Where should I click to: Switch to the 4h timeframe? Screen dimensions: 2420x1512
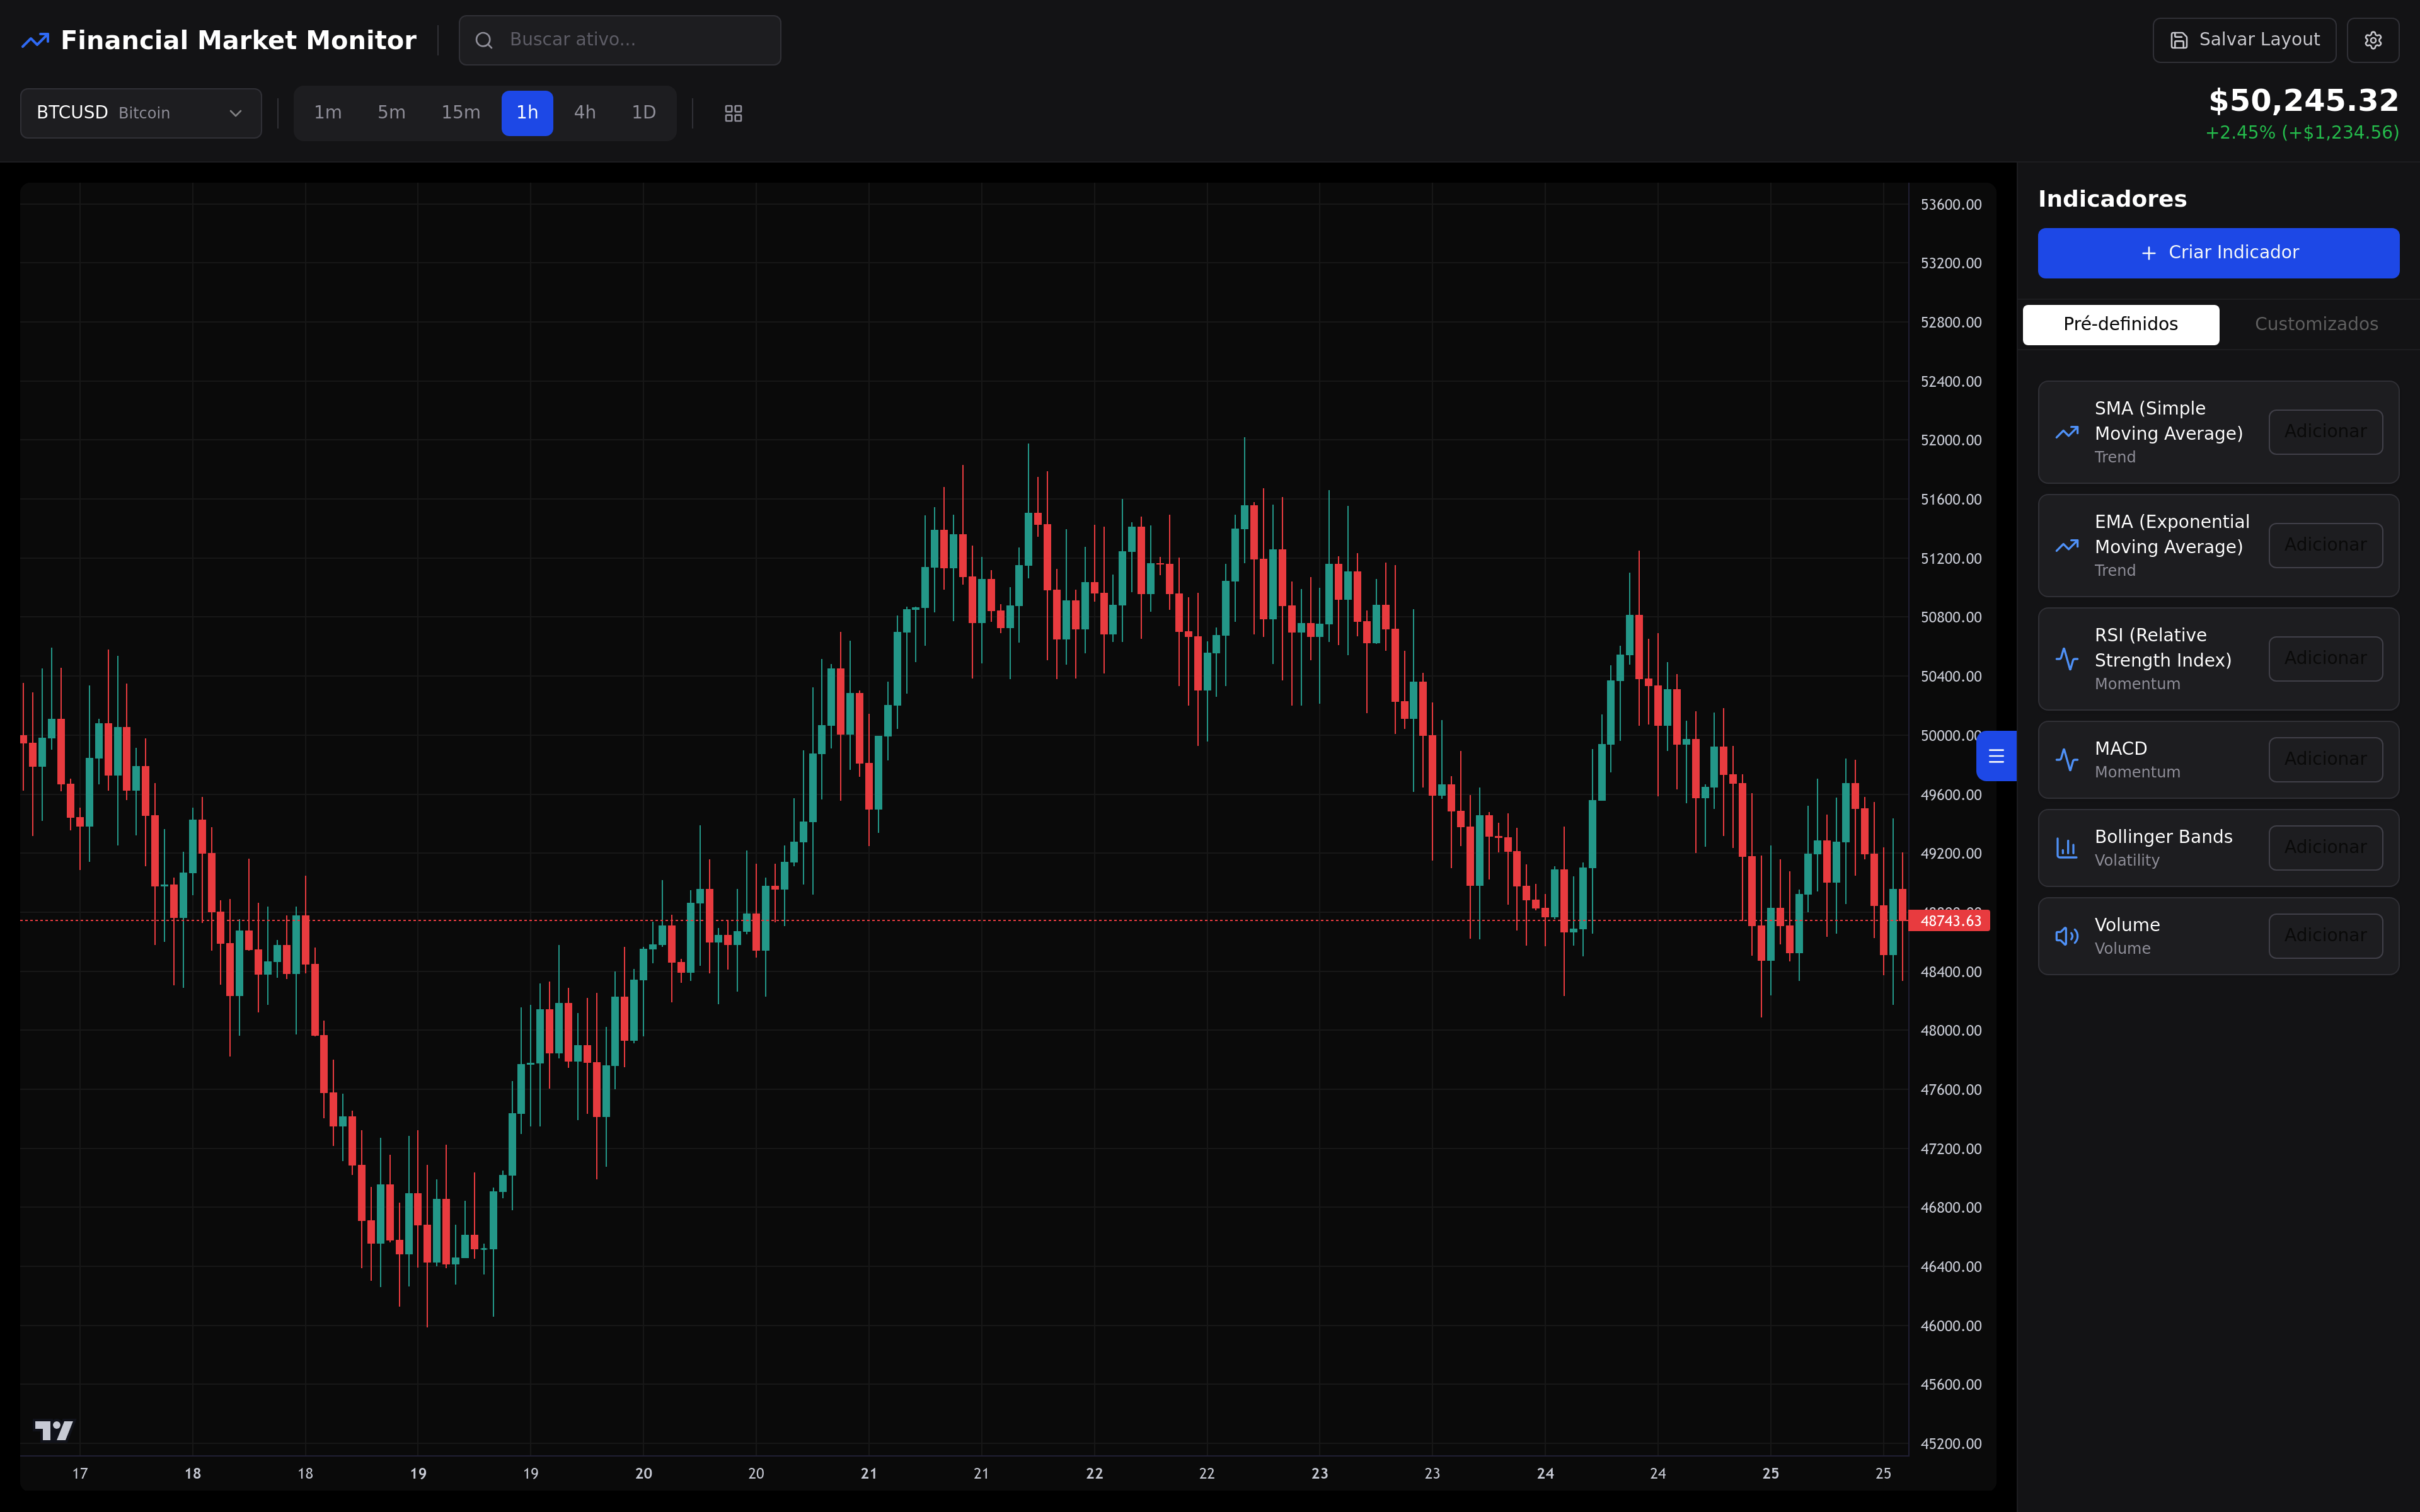click(x=585, y=113)
